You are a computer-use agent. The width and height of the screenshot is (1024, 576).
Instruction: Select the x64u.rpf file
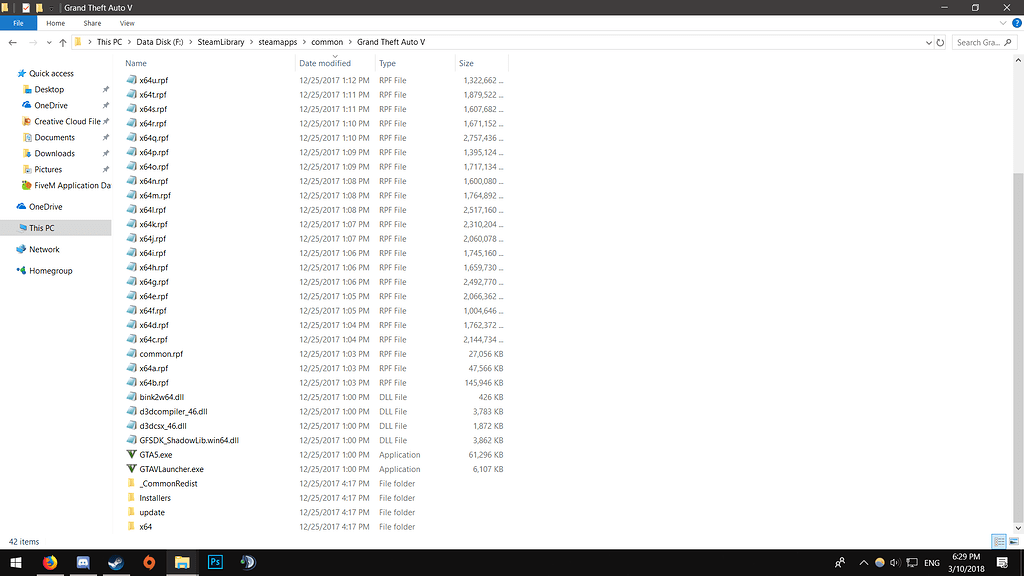tap(153, 80)
